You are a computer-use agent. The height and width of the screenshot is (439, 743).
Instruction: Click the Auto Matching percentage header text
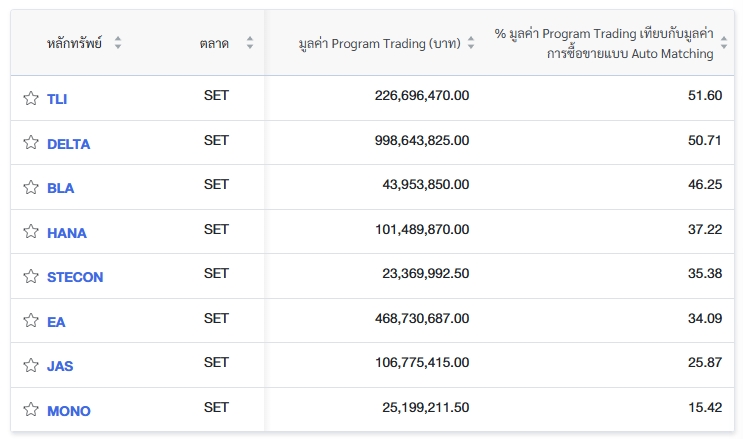tap(604, 44)
